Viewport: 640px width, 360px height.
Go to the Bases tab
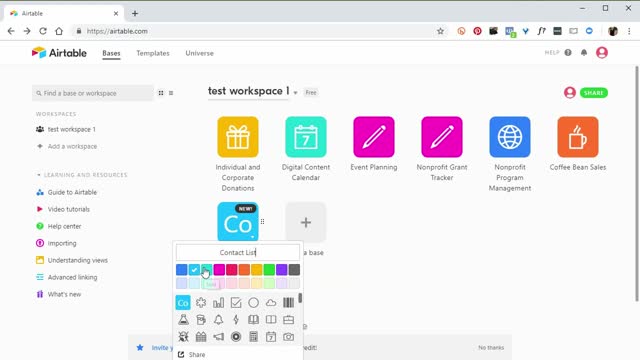111,53
